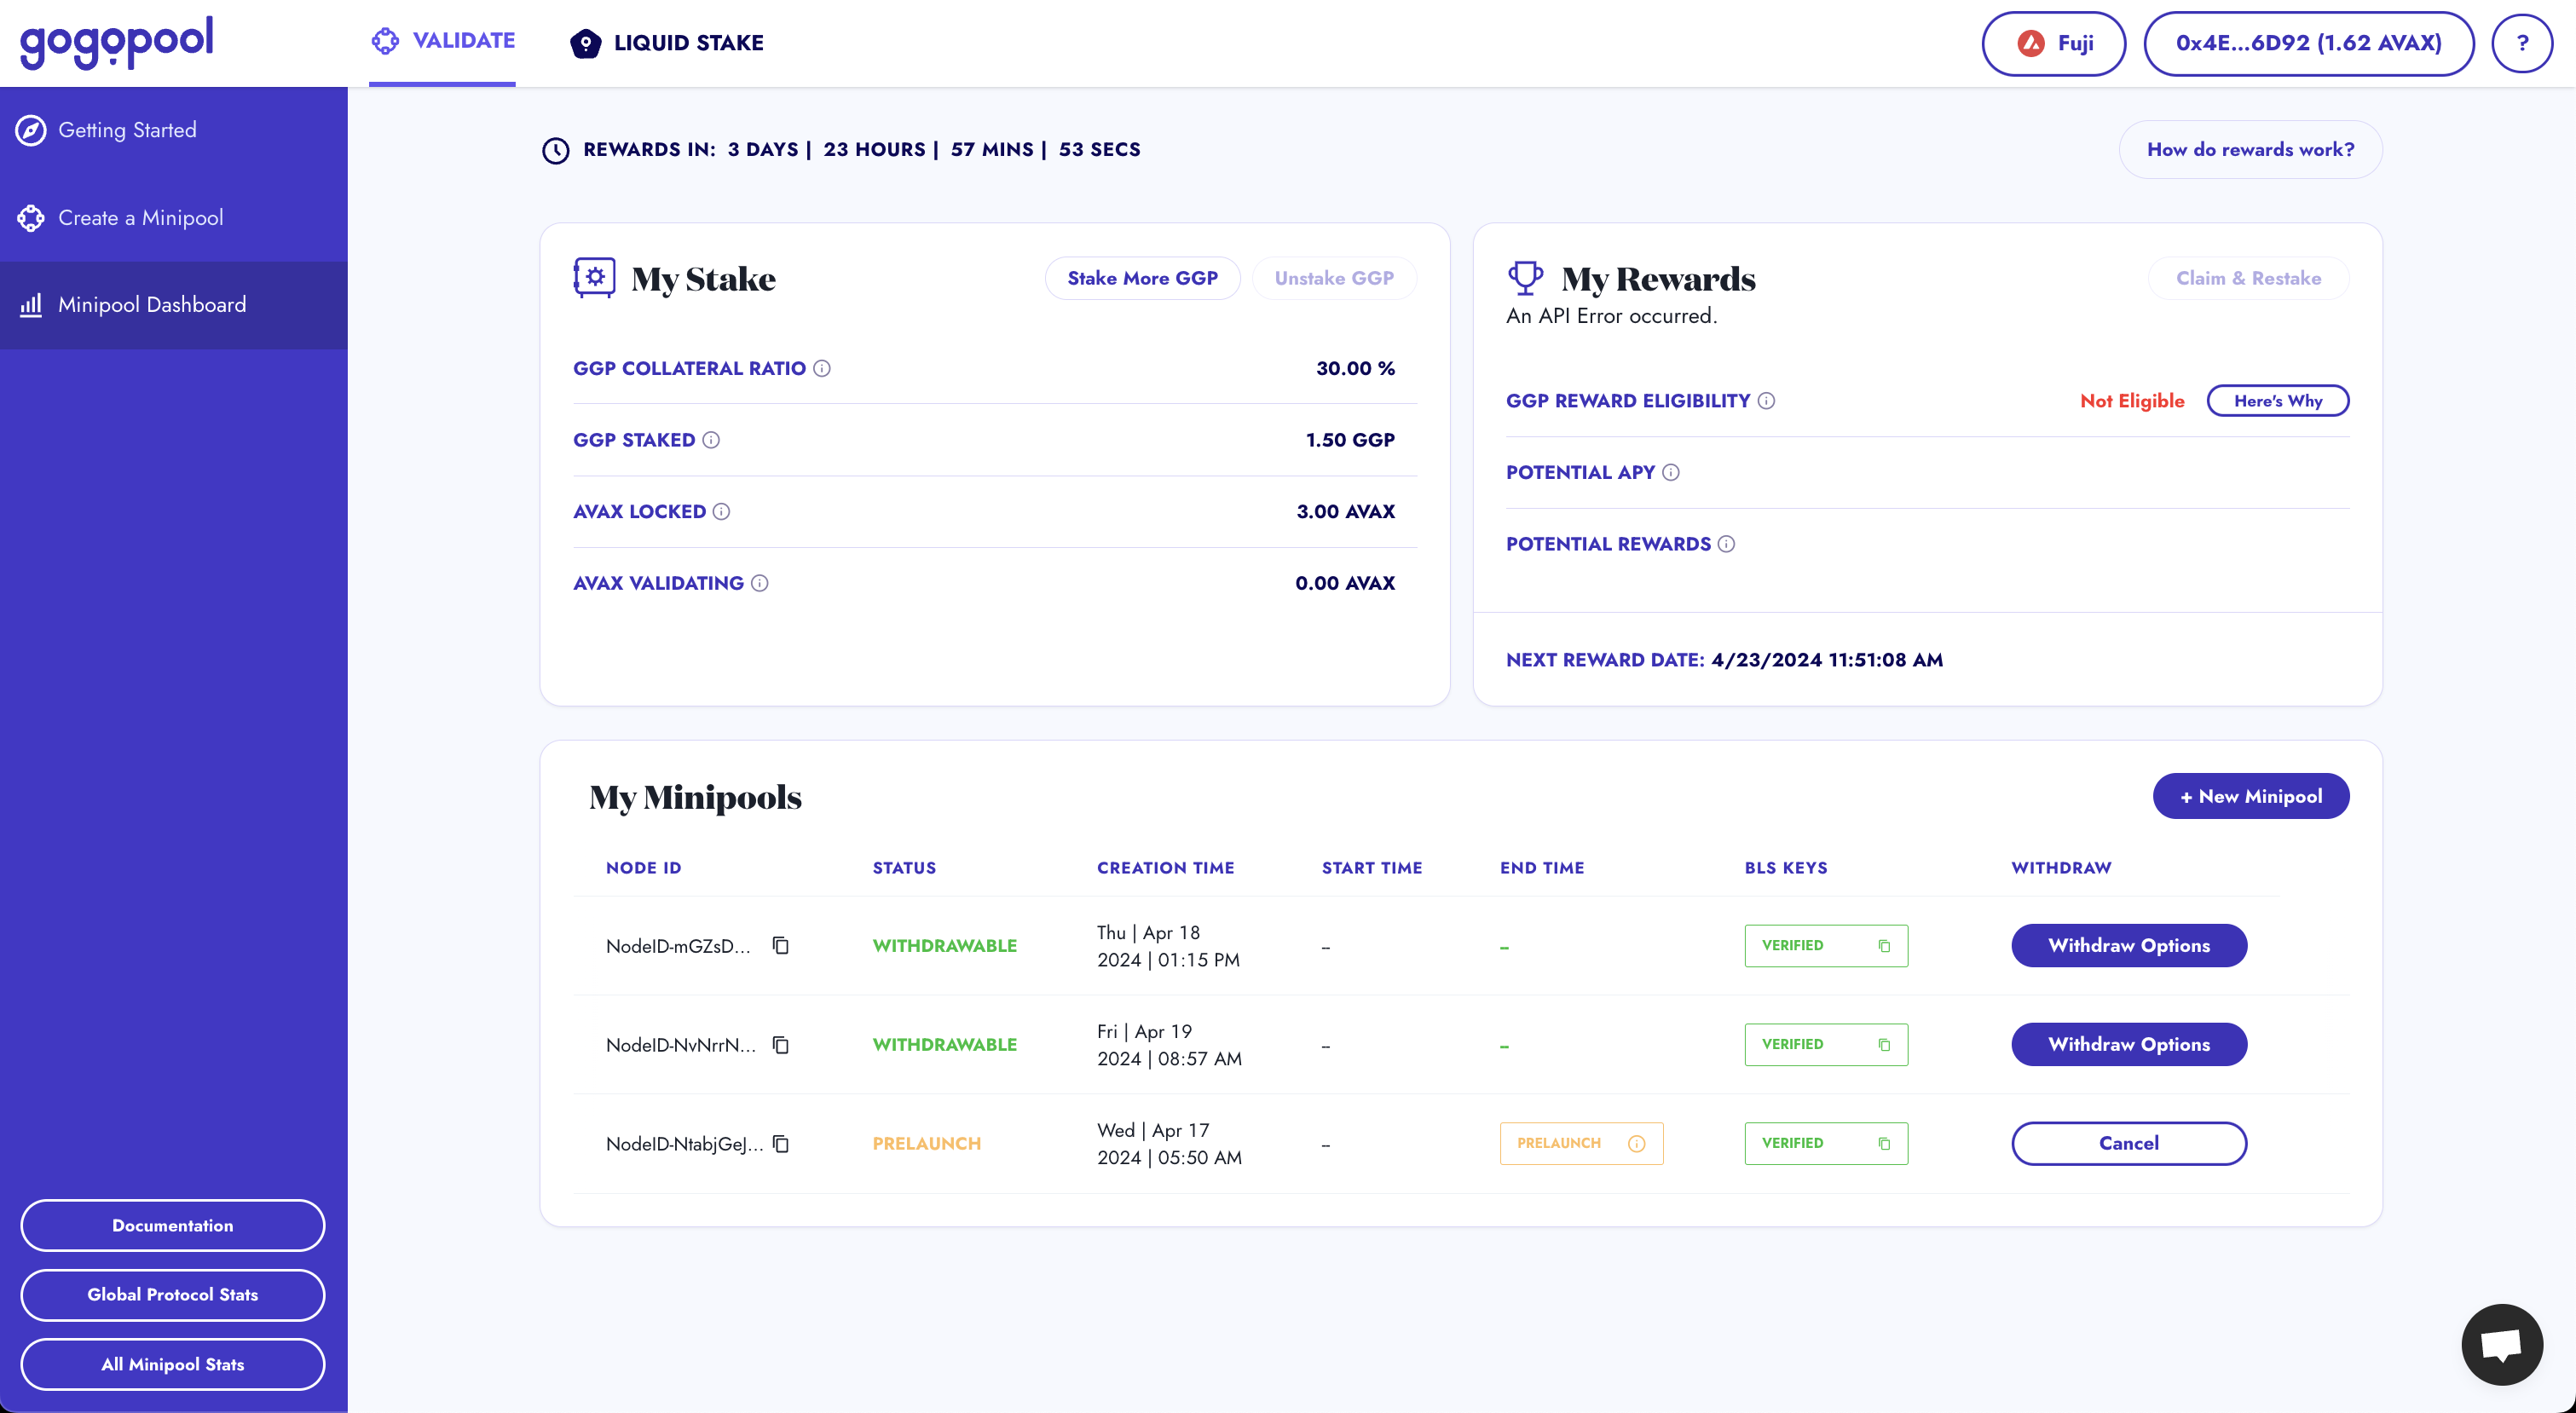The width and height of the screenshot is (2576, 1413).
Task: Click the Stake More GGP button
Action: click(1142, 278)
